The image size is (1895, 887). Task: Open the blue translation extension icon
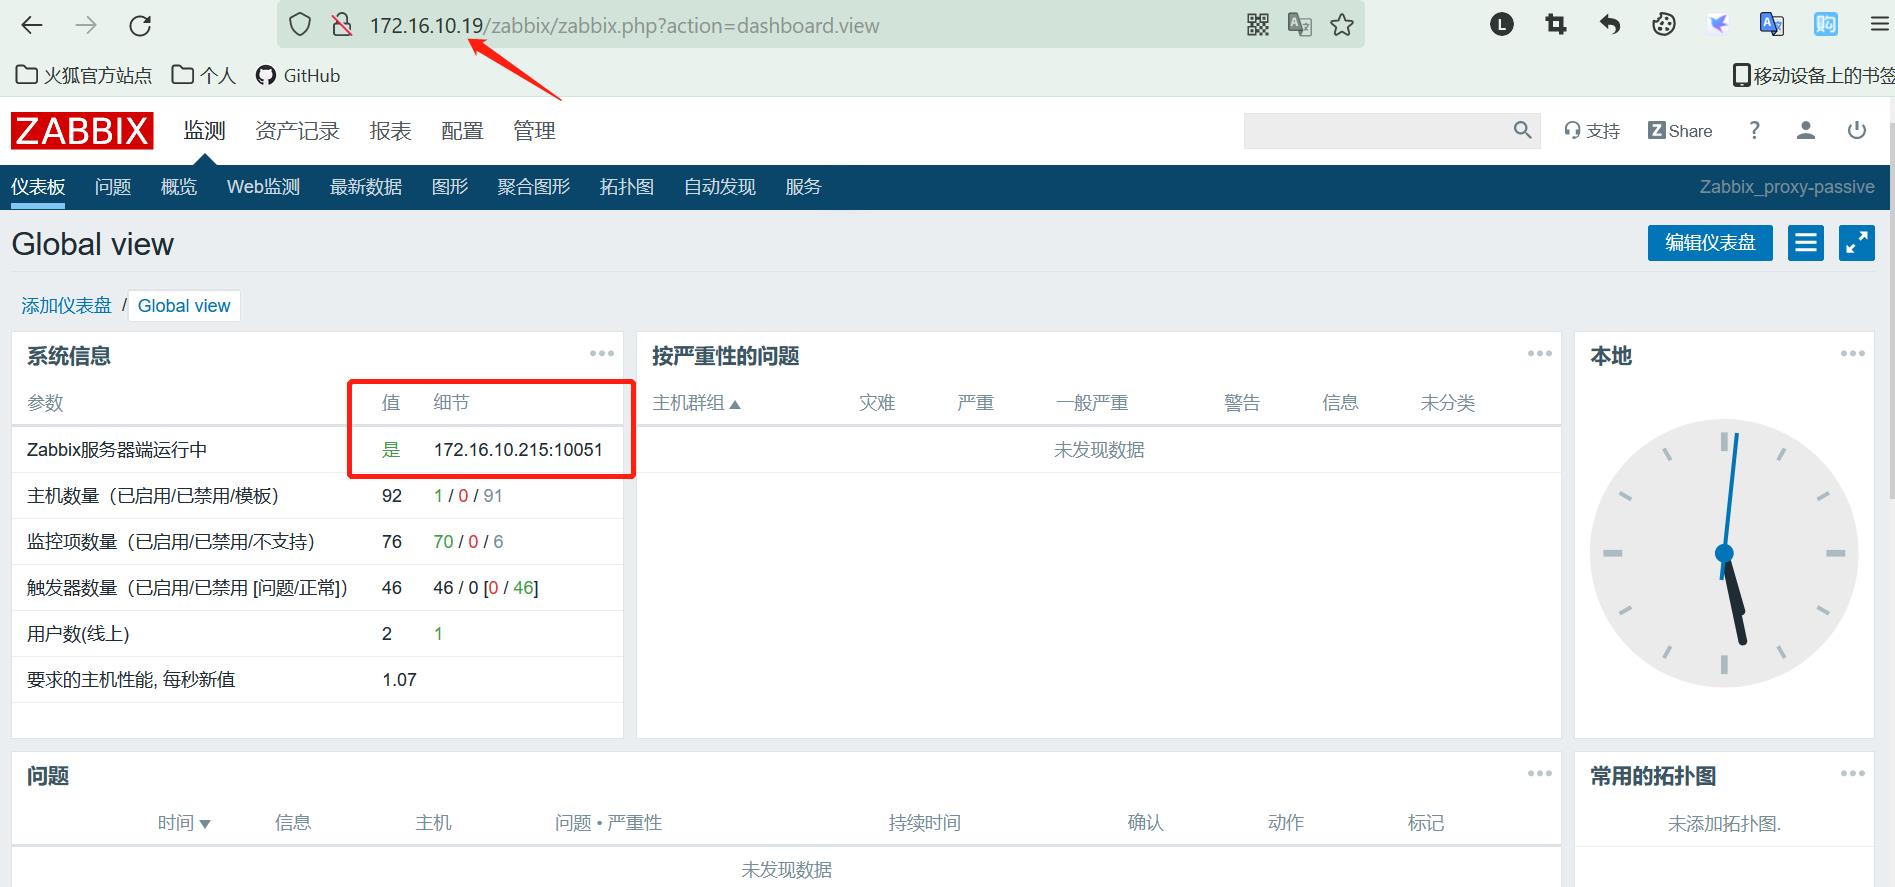tap(1772, 25)
